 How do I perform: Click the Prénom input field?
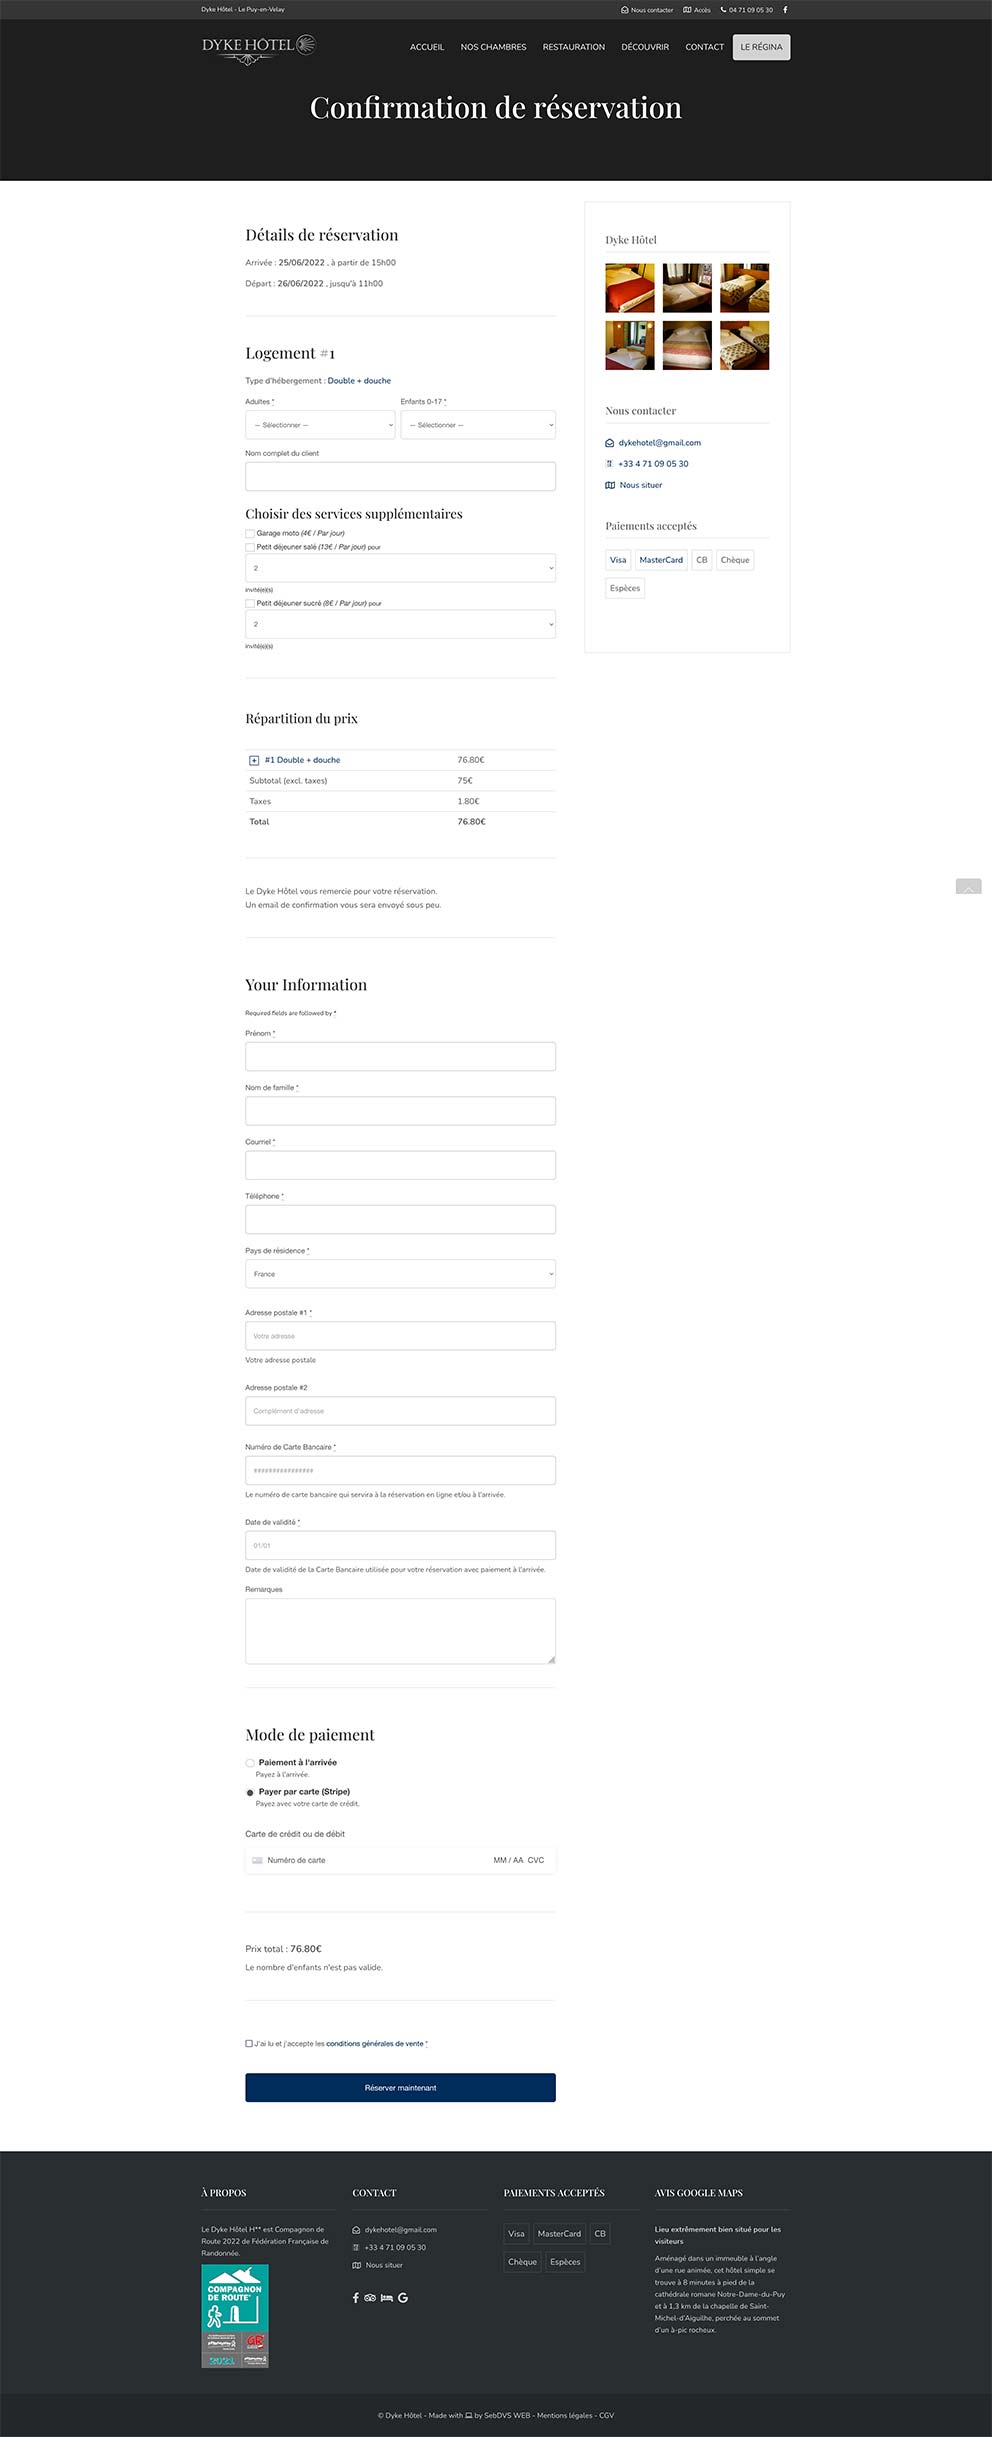(400, 1057)
